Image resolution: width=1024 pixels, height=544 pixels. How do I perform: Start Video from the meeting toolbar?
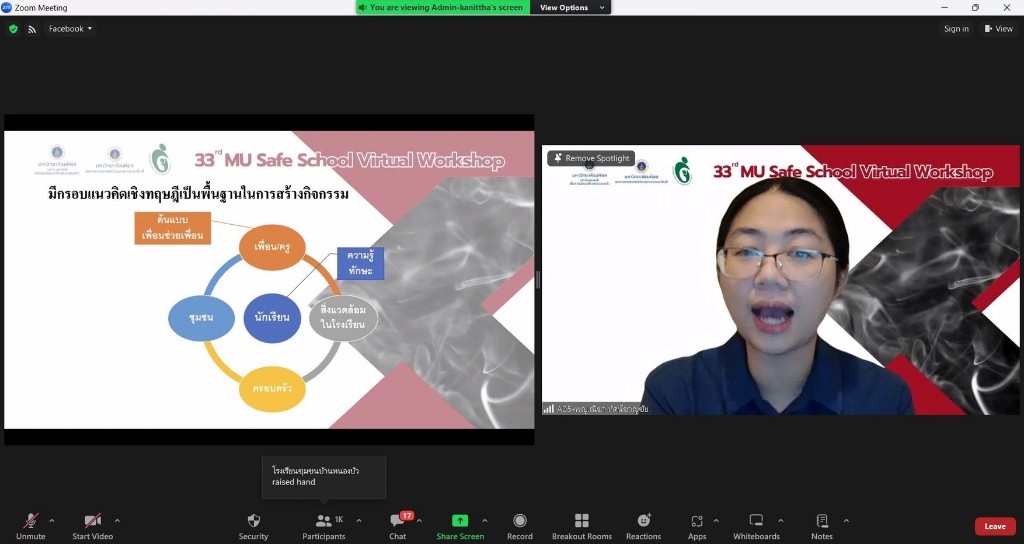pyautogui.click(x=93, y=526)
